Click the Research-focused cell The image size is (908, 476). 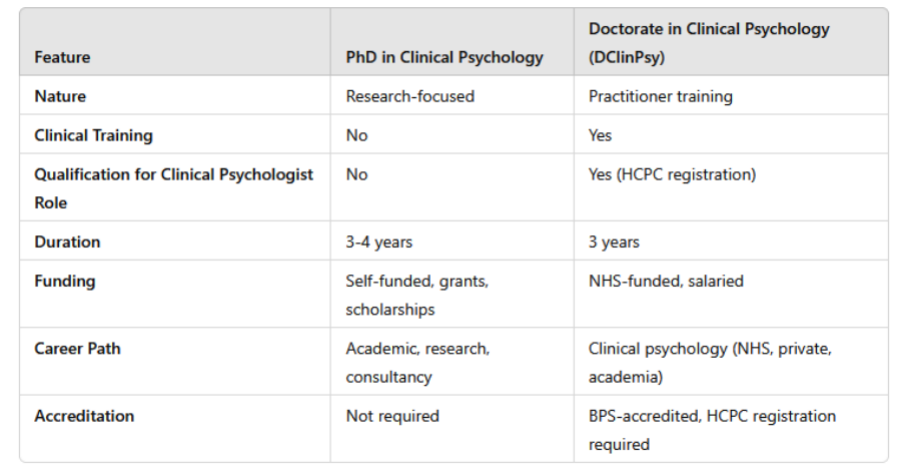tap(410, 96)
